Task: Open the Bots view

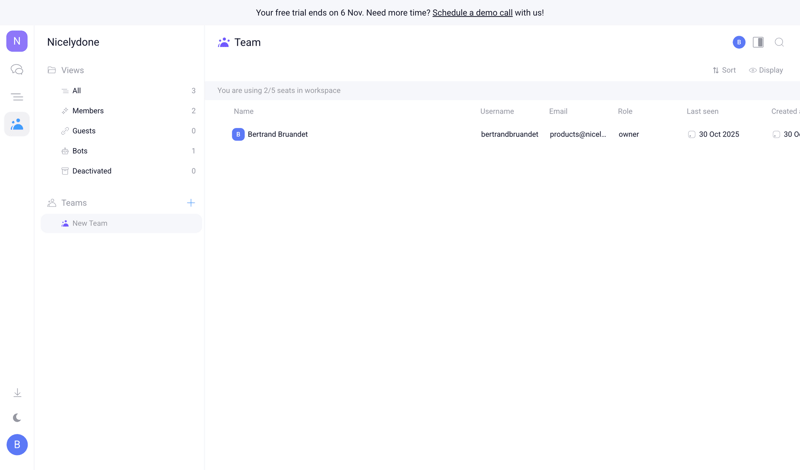Action: [x=80, y=151]
